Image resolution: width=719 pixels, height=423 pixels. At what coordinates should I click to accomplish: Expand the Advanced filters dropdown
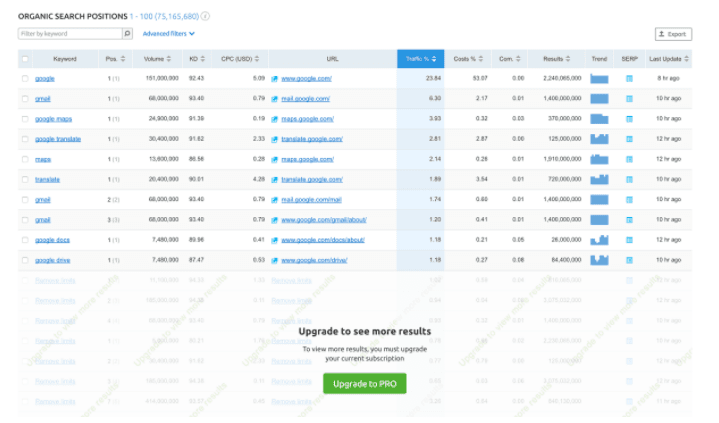[168, 33]
